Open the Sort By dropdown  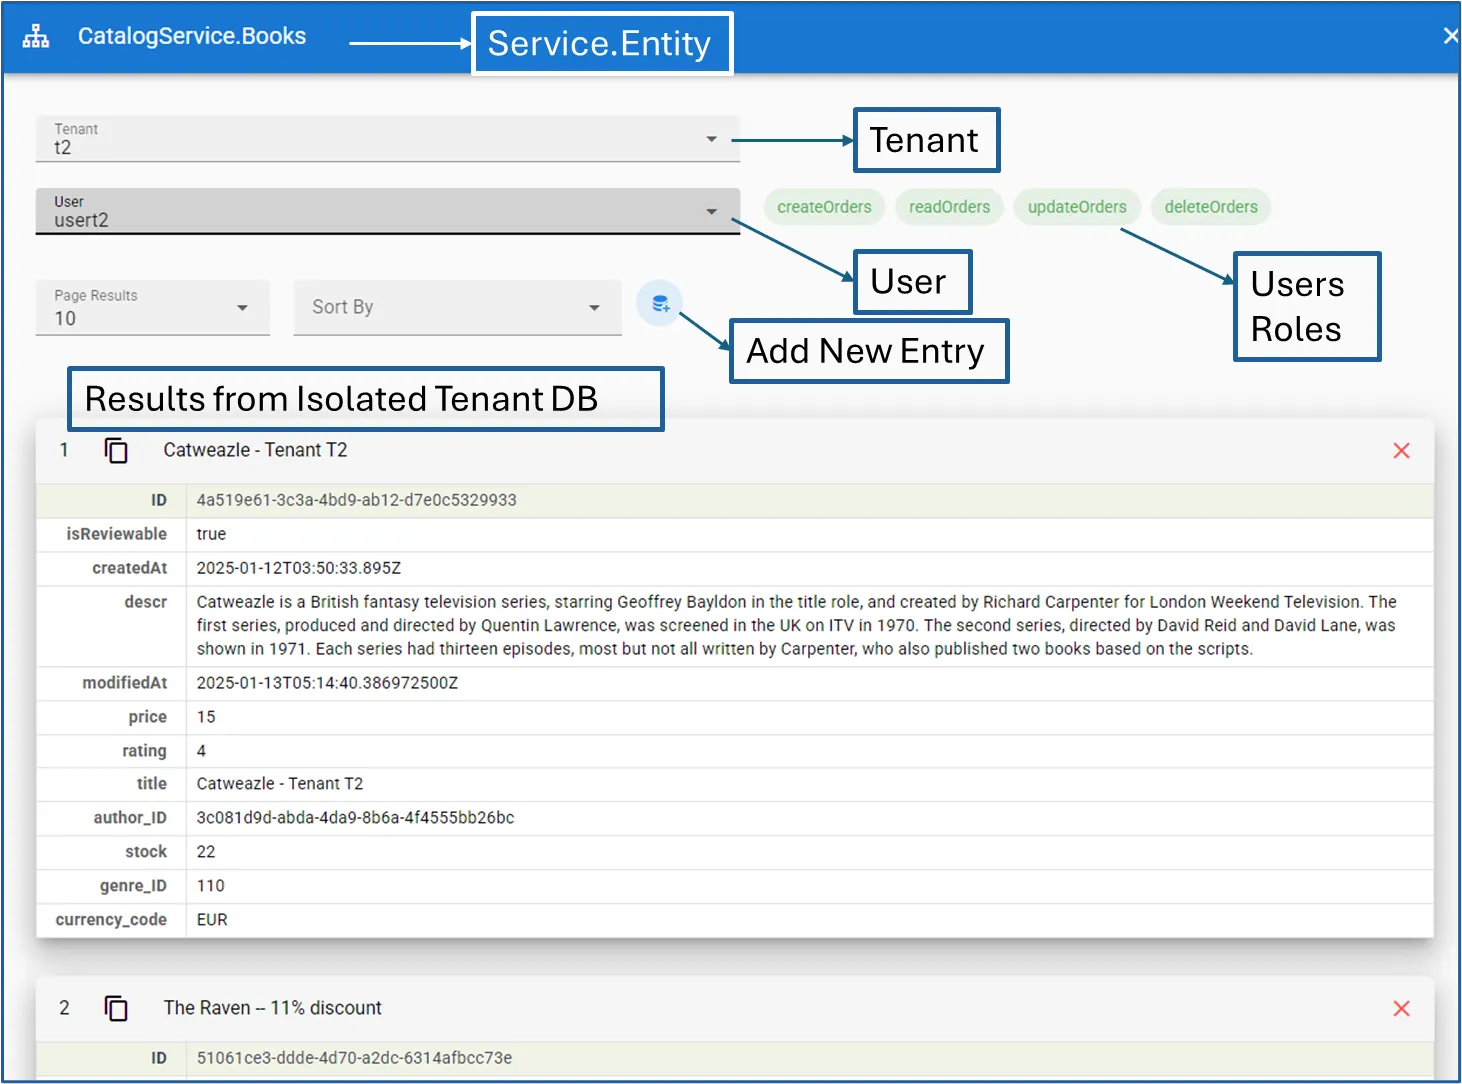point(457,308)
